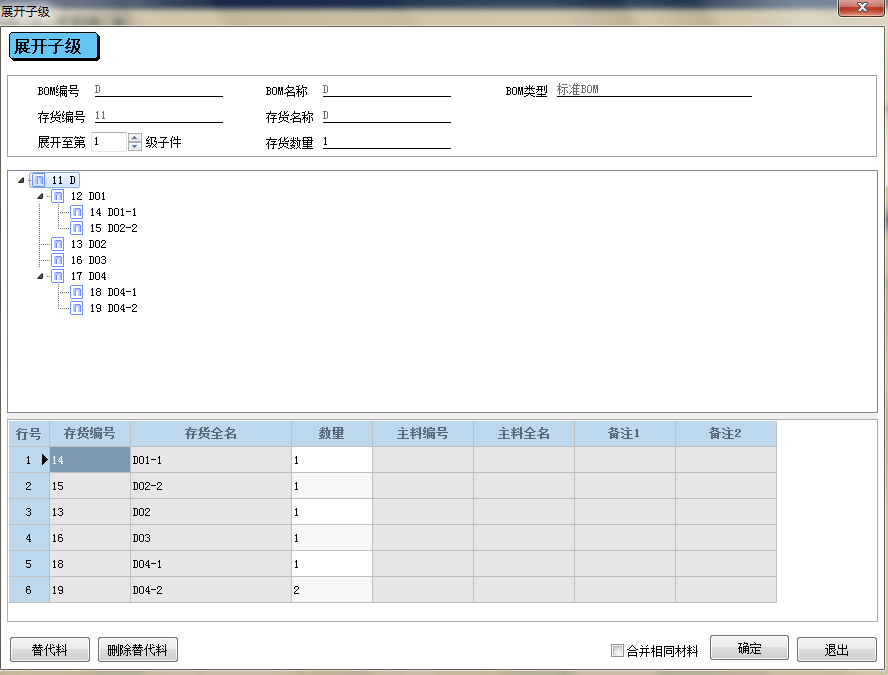
Task: Decrease the 展开至第 level with down arrow
Action: click(135, 146)
